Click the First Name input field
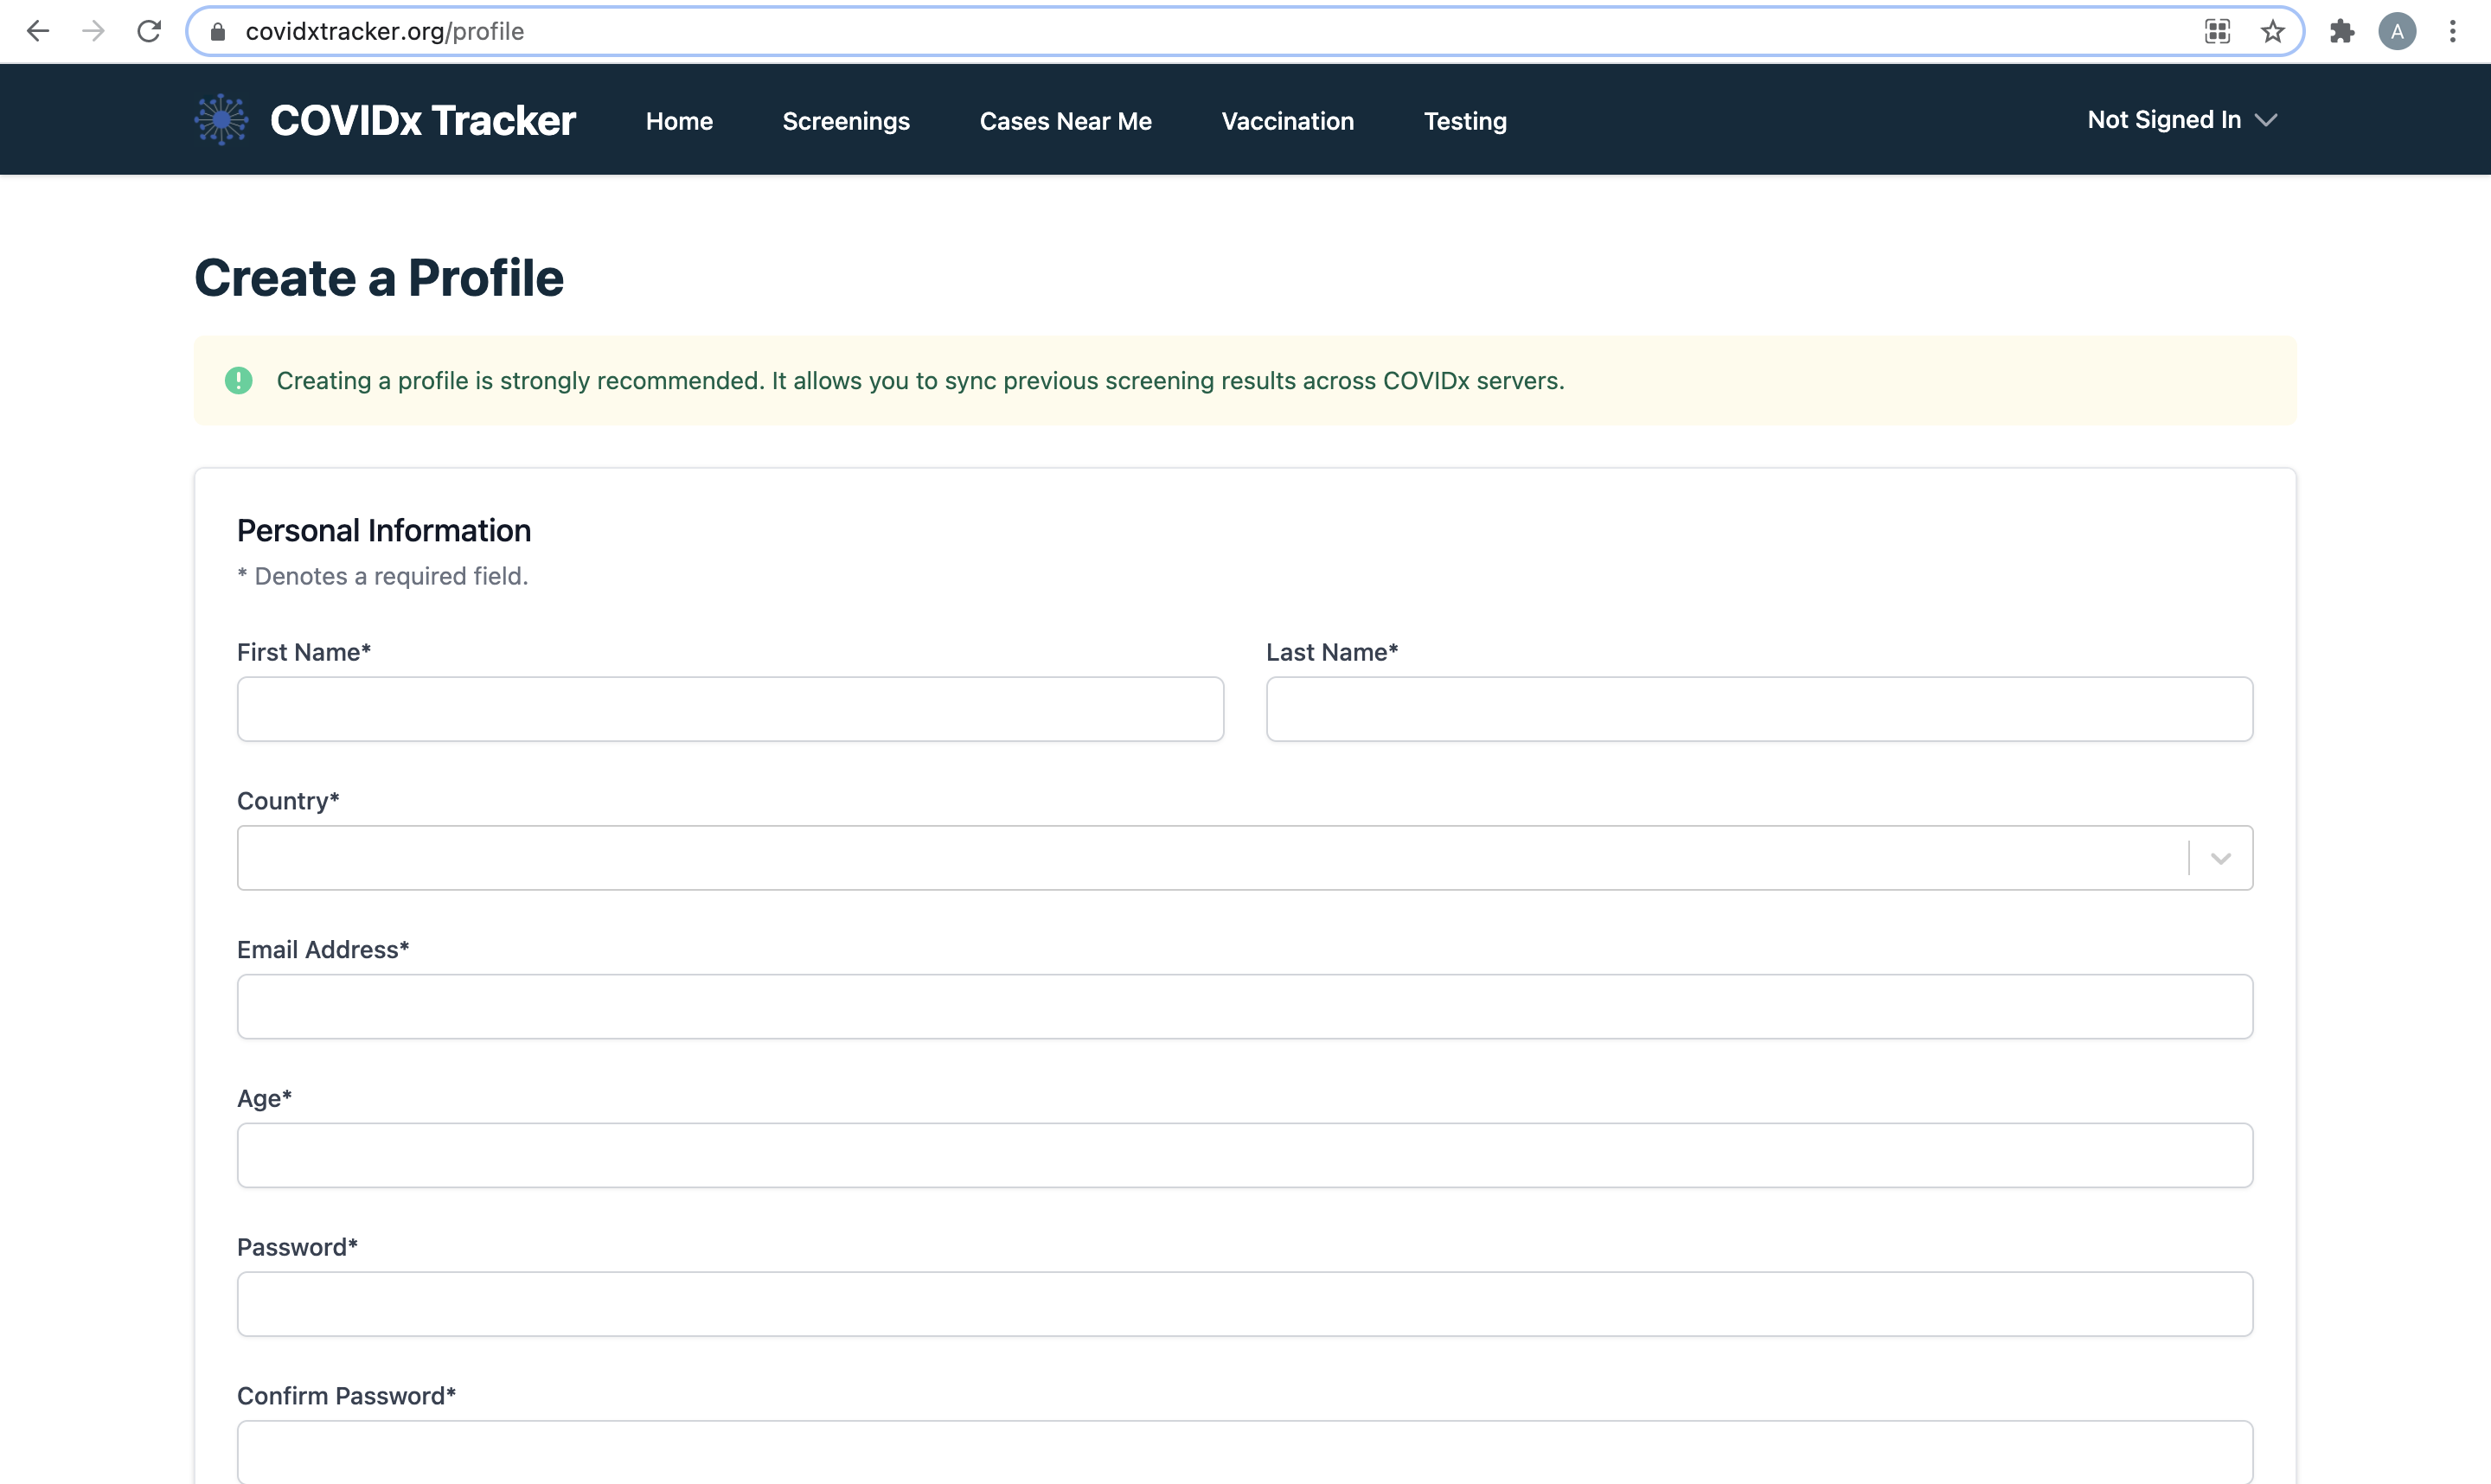The image size is (2491, 1484). pyautogui.click(x=730, y=709)
